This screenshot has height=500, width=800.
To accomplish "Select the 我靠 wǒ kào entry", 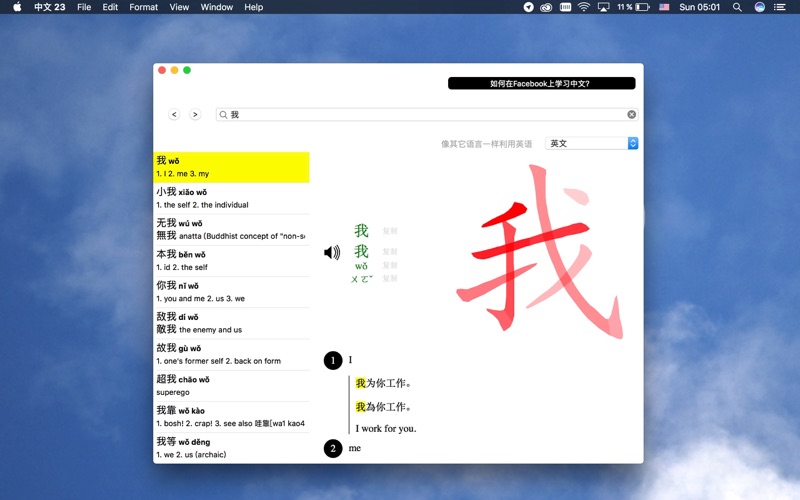I will [231, 416].
